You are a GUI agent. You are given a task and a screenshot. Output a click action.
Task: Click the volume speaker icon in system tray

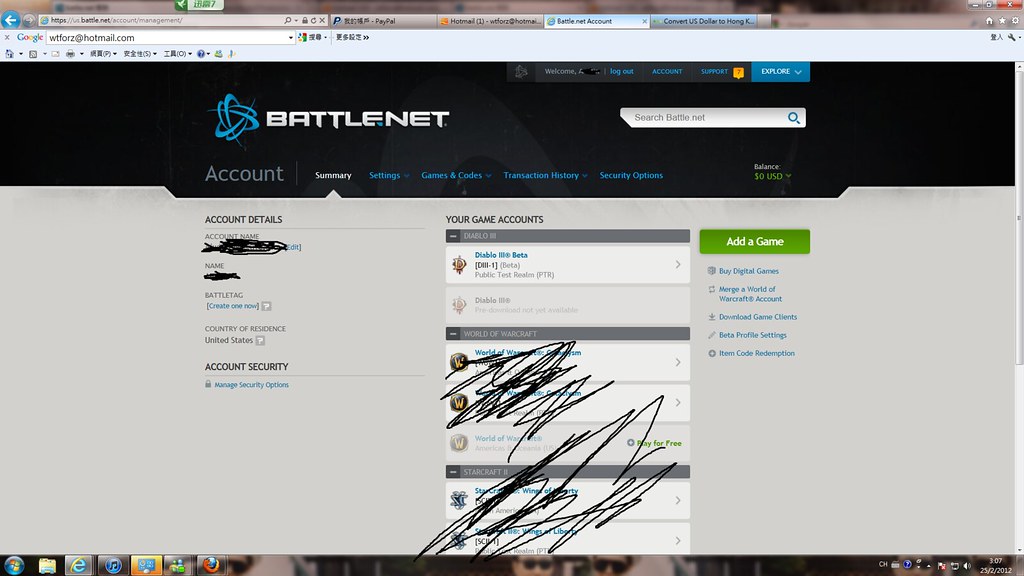(967, 566)
